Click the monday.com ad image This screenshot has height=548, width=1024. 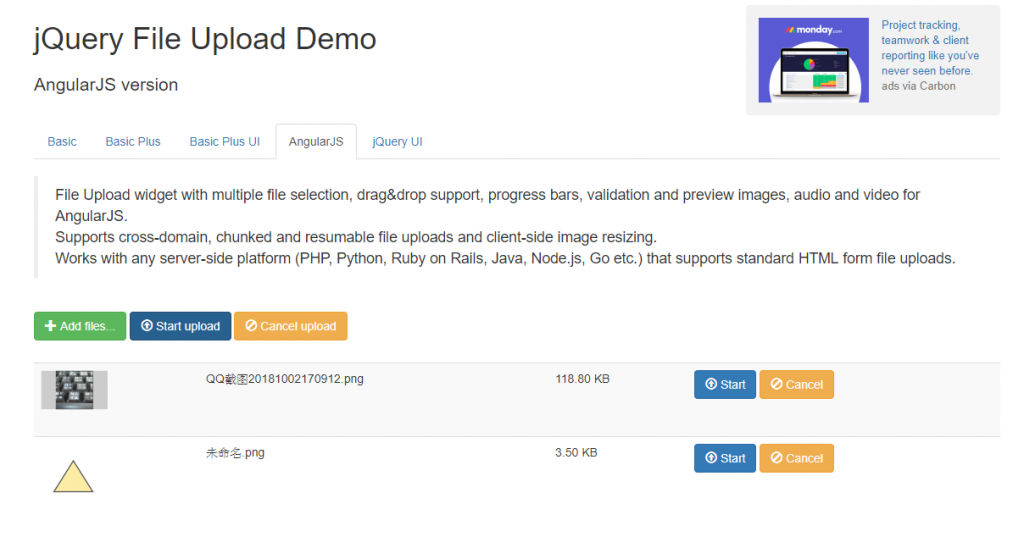pyautogui.click(x=813, y=59)
